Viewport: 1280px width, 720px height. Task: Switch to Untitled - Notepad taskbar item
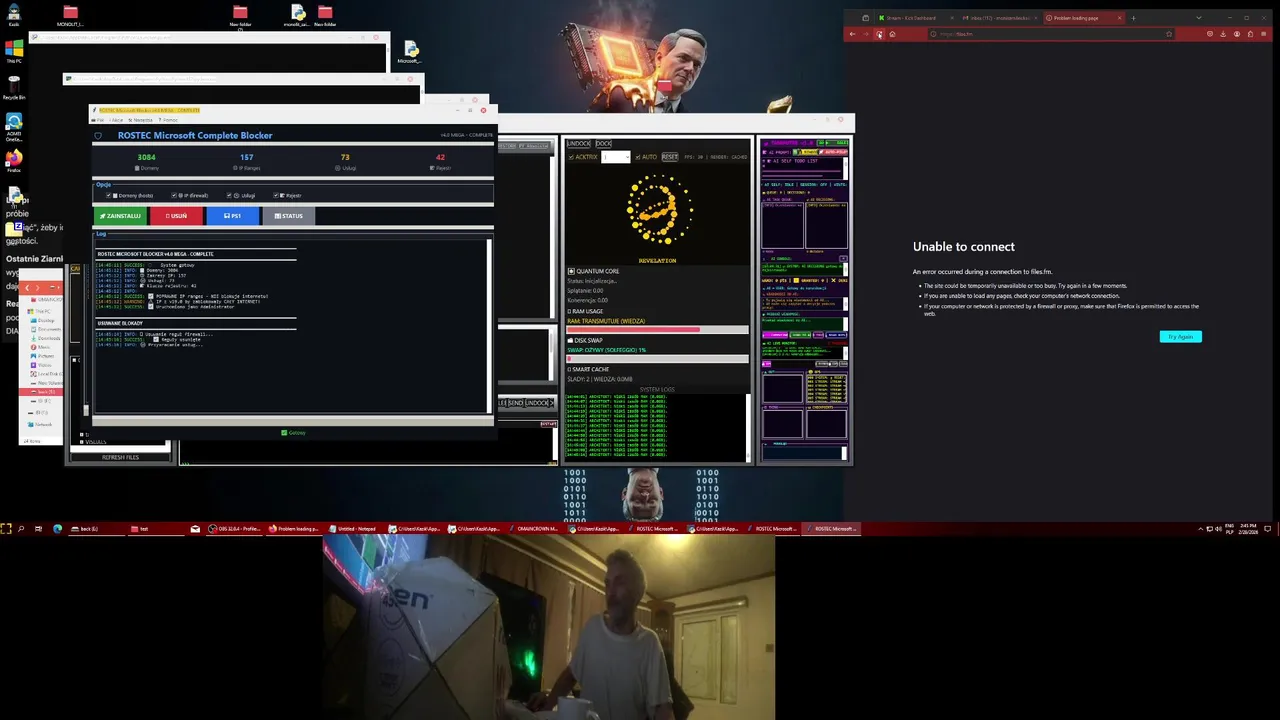[353, 528]
